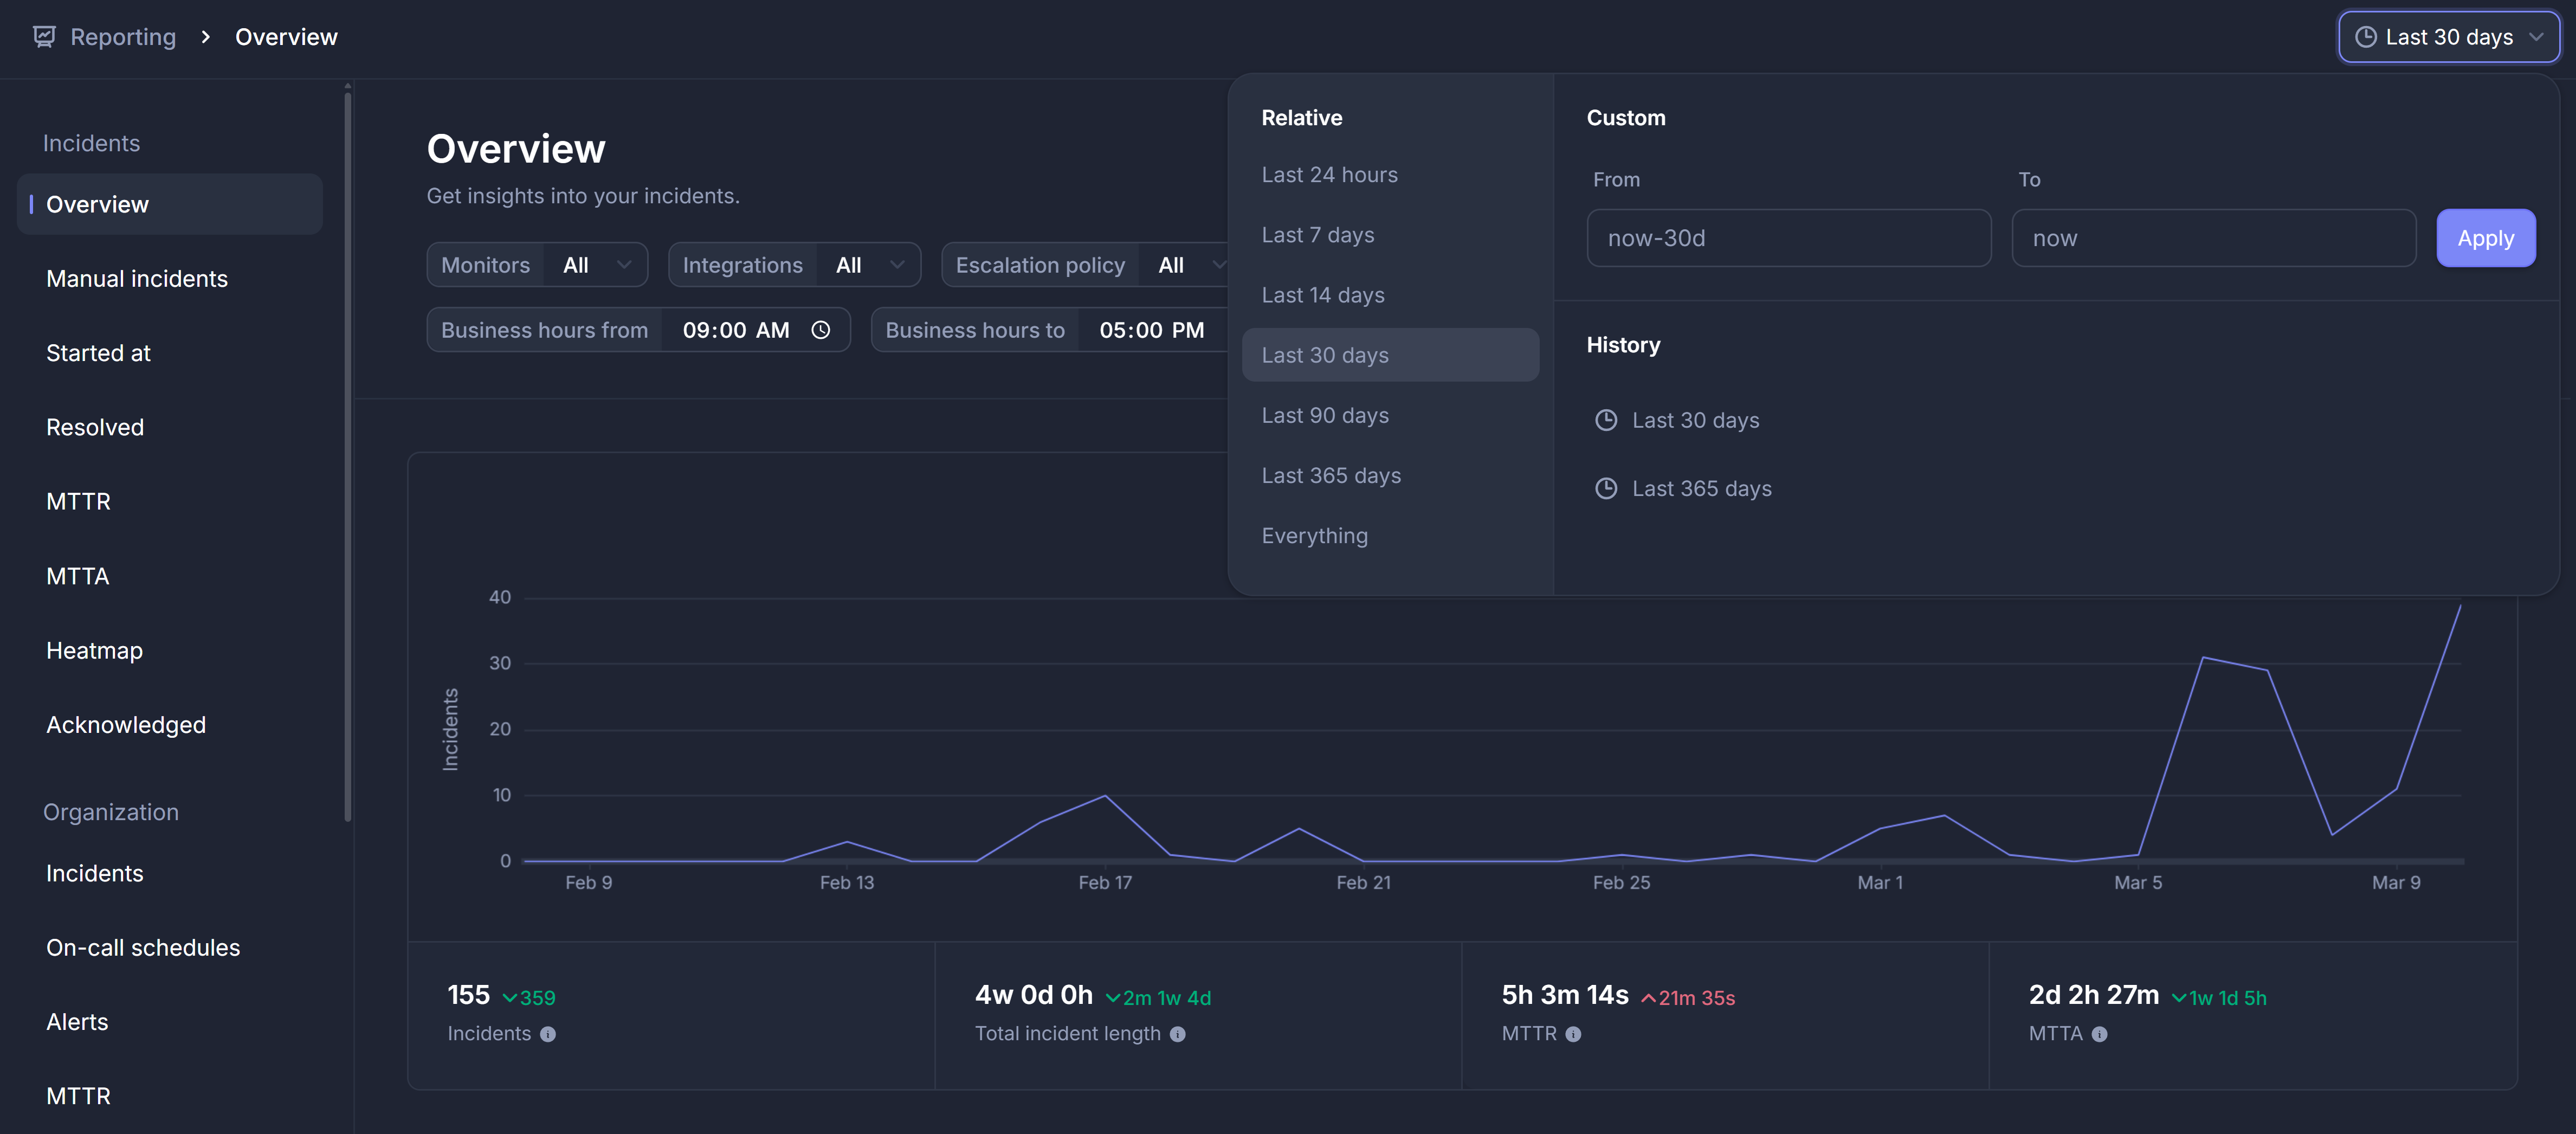Click the Reporting breadcrumb link
The height and width of the screenshot is (1134, 2576).
123,37
